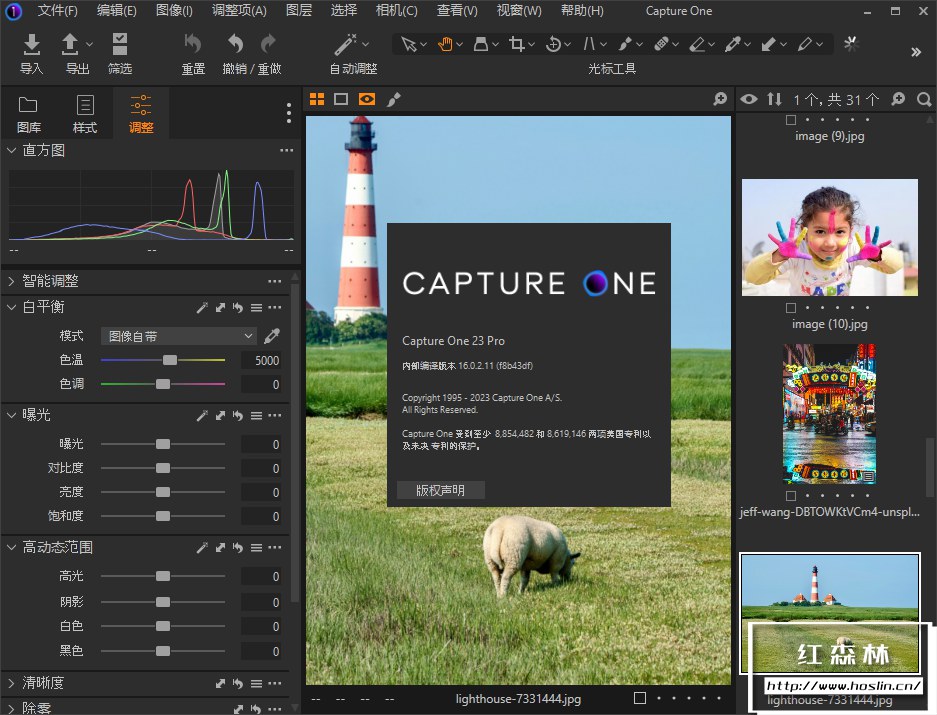Click the 筛选 (Cull) toolbar icon
This screenshot has width=937, height=715.
(x=120, y=44)
